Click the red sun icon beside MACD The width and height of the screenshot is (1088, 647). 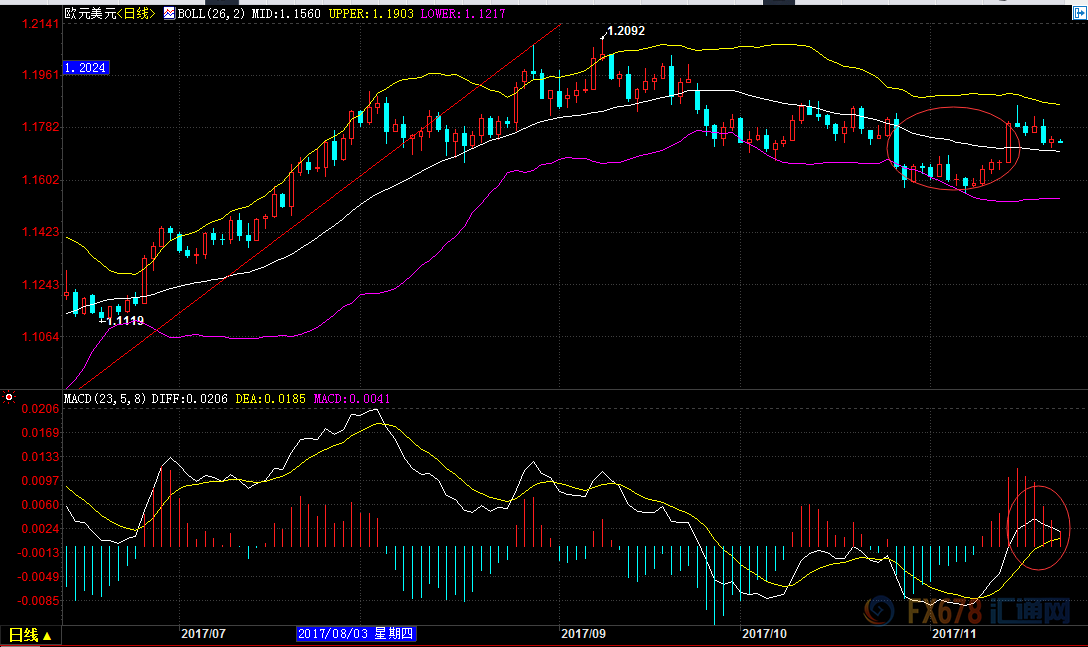9,398
